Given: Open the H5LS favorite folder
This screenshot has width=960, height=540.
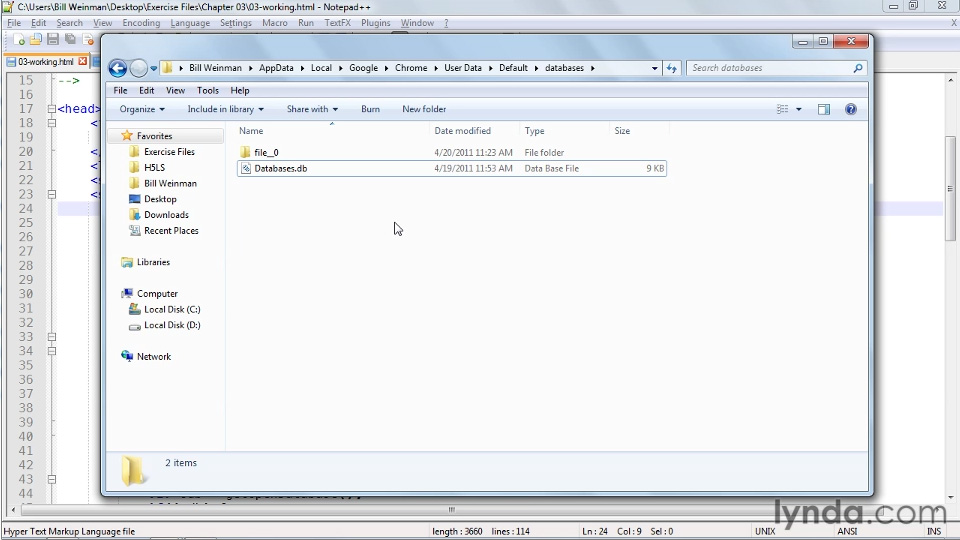Looking at the screenshot, I should [154, 167].
